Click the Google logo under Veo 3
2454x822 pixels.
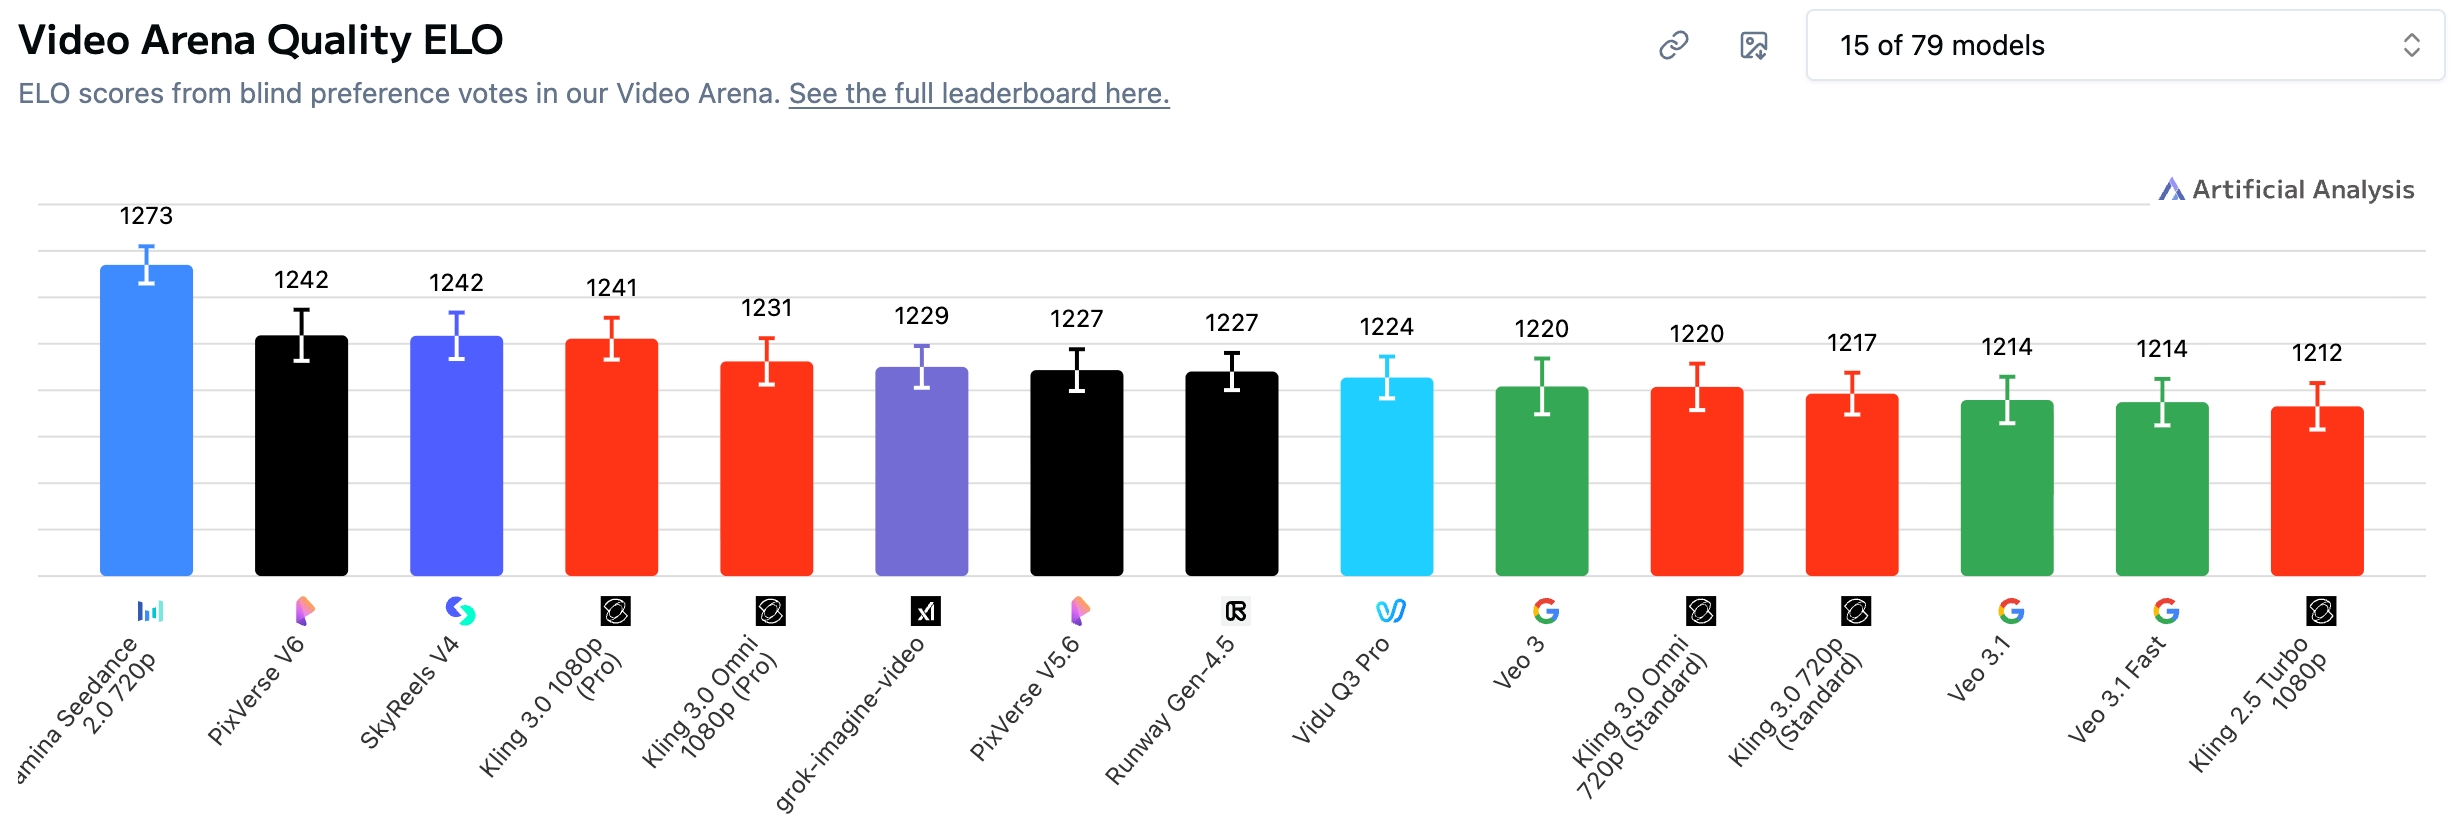1545,611
